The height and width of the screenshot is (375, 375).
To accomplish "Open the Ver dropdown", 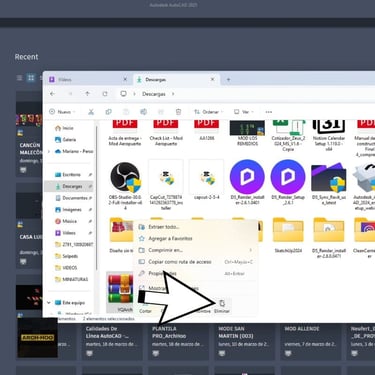I will [244, 112].
